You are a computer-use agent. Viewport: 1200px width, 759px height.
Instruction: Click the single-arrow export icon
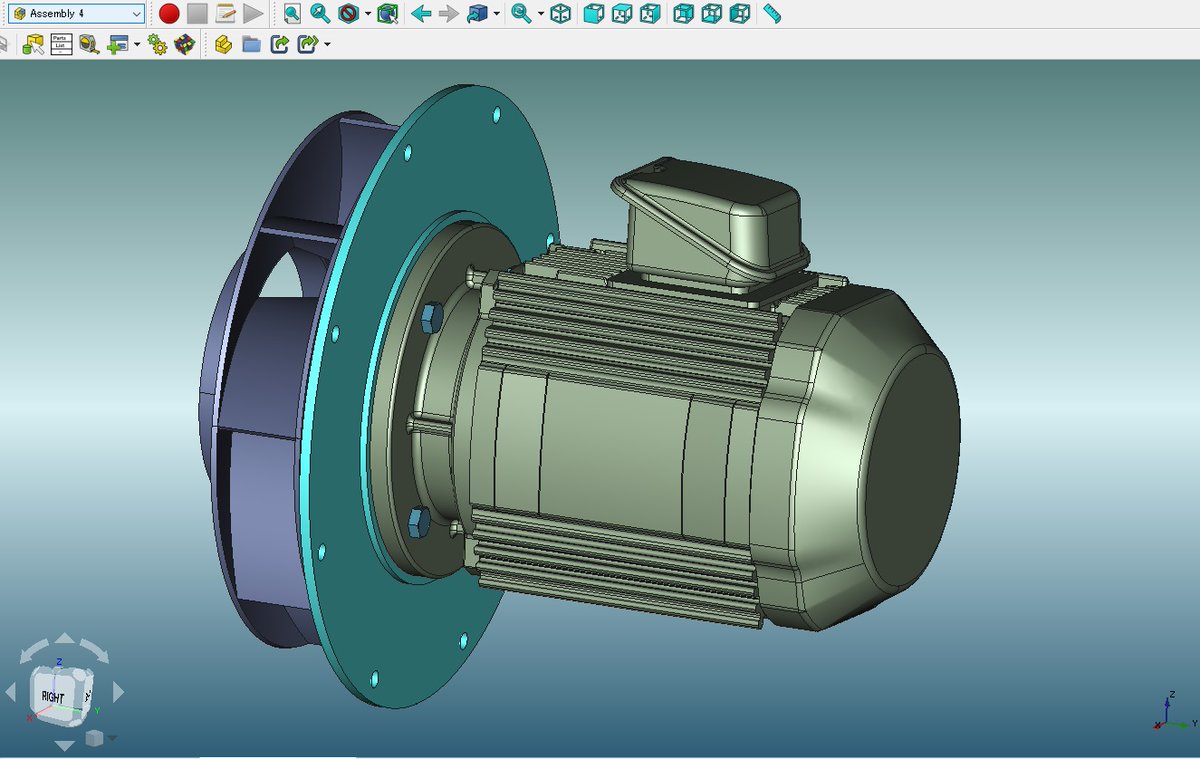pyautogui.click(x=279, y=44)
